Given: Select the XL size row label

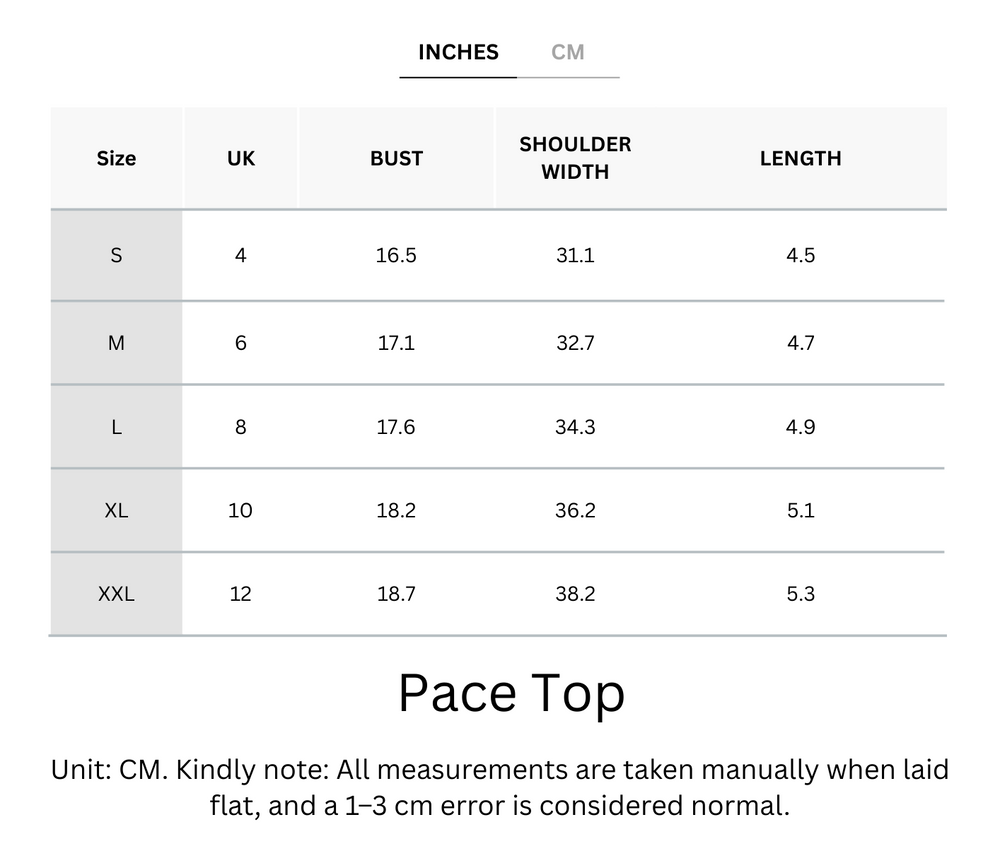Looking at the screenshot, I should pos(116,510).
